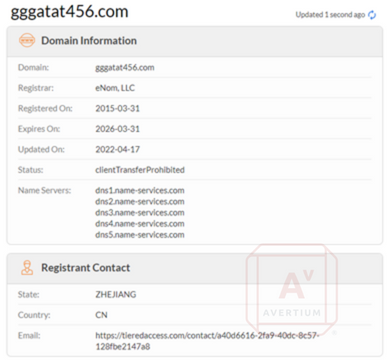Select the expiry date 2026-03-31
Viewport: 388px width, 360px height.
coord(117,129)
